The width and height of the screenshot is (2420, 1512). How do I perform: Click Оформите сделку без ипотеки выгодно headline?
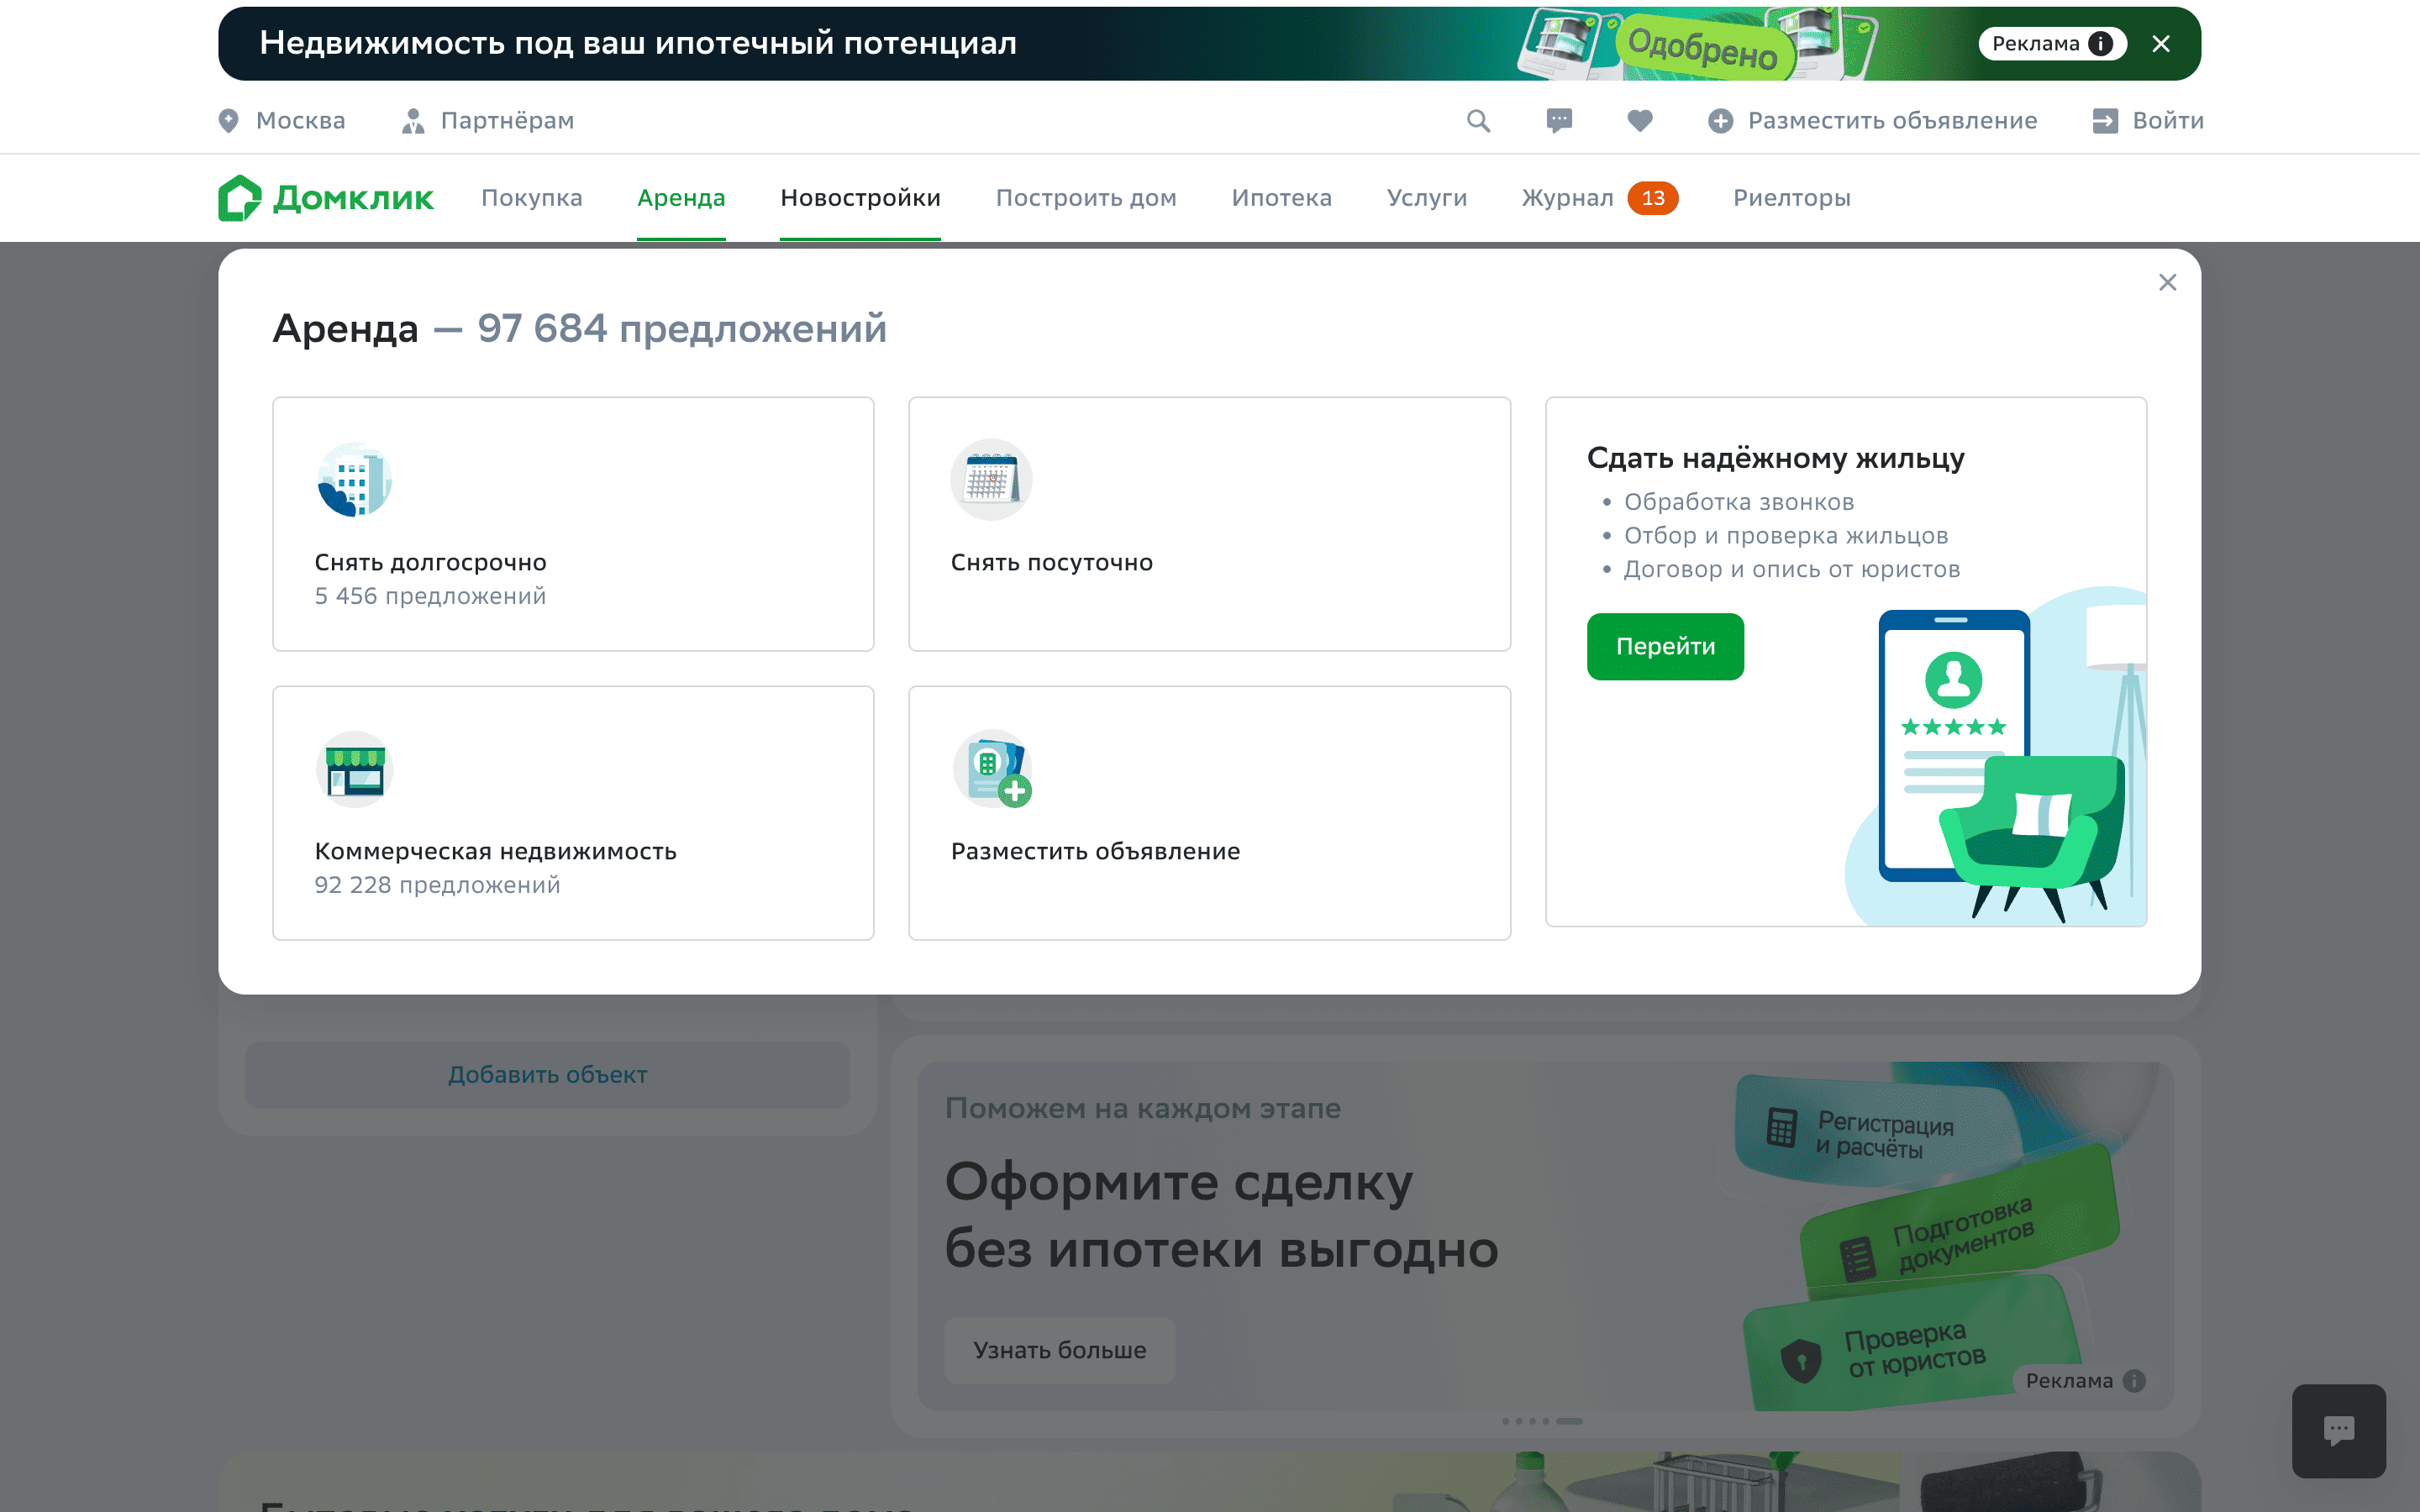click(x=1221, y=1216)
